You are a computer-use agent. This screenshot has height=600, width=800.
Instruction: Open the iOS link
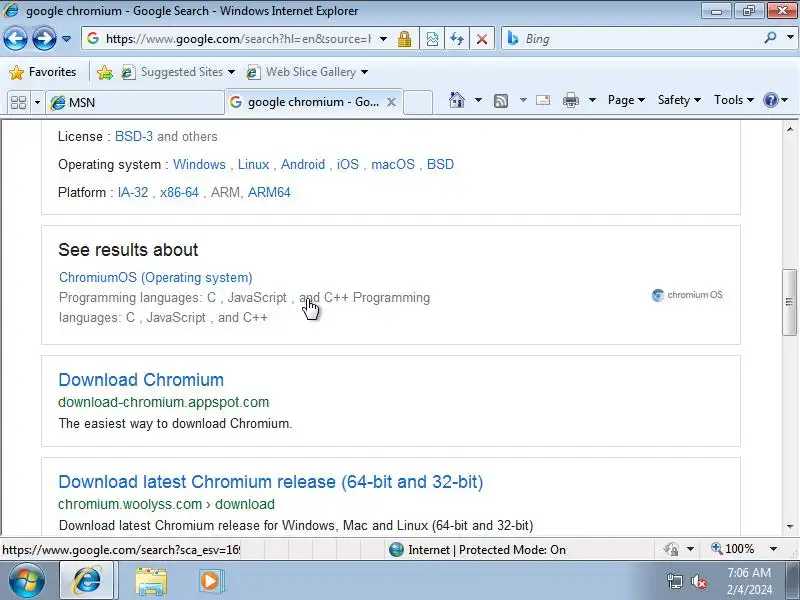tap(347, 164)
